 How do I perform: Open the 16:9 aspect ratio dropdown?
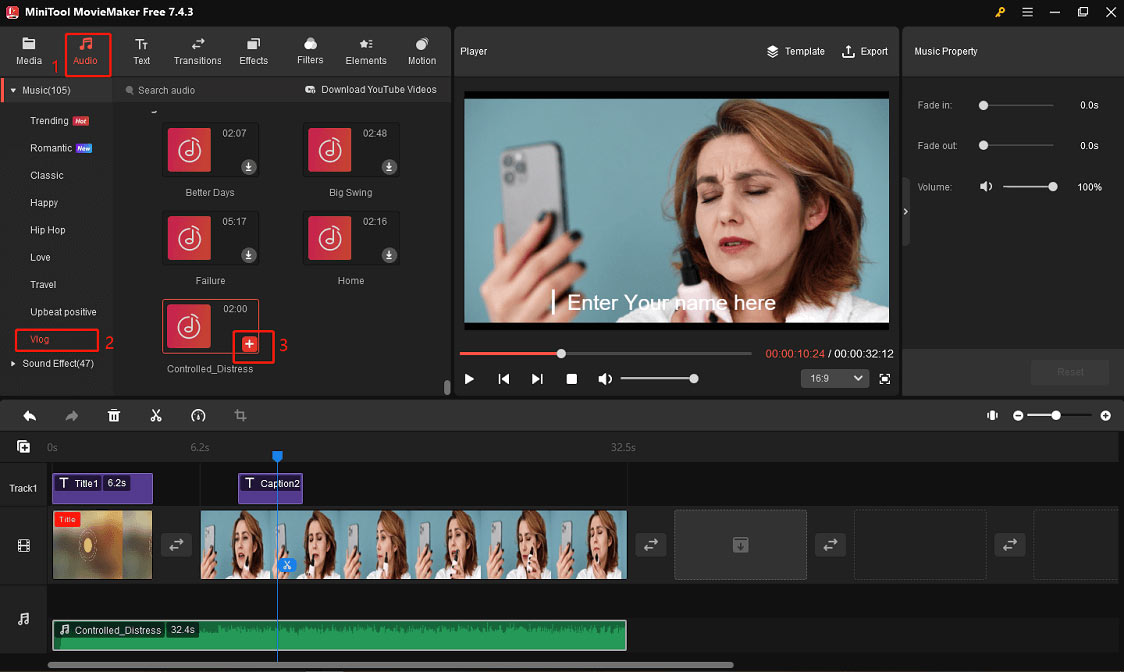pos(835,379)
